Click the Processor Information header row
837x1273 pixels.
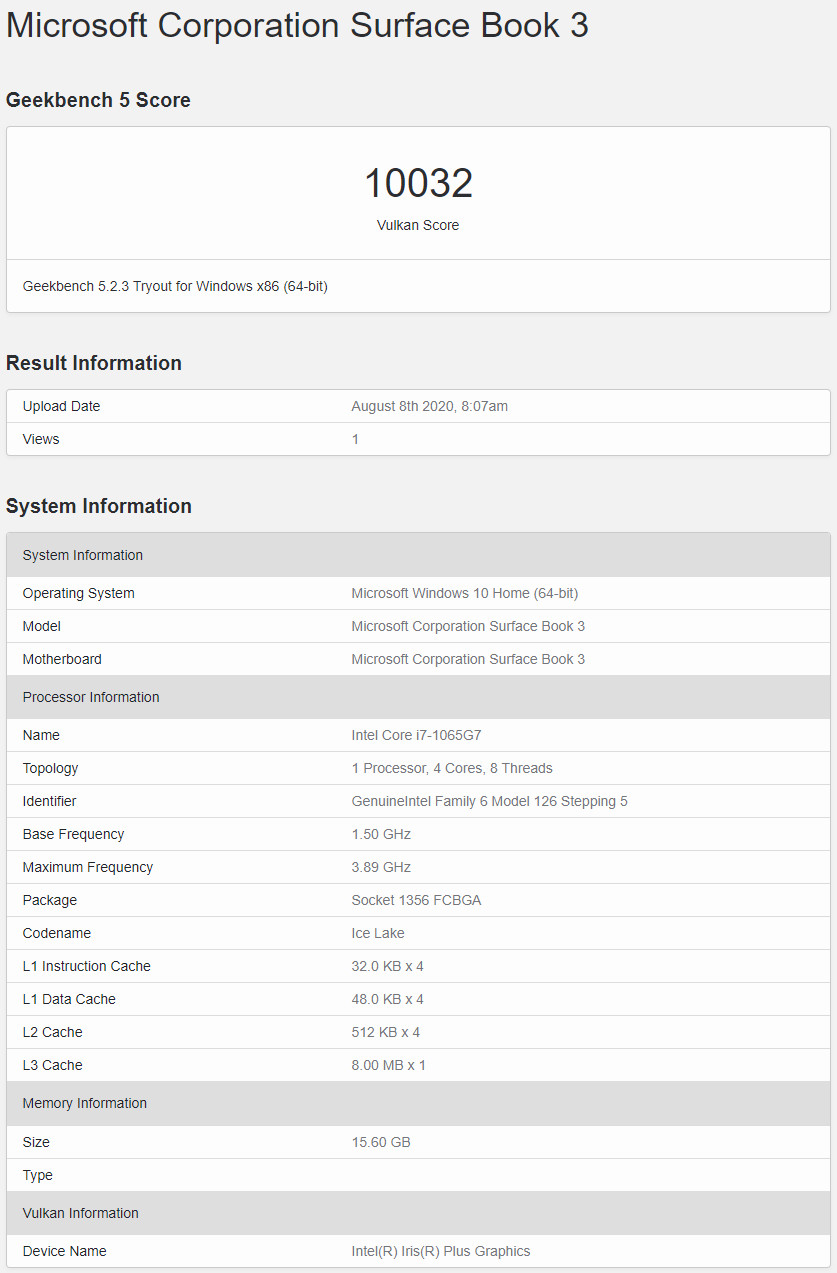(x=418, y=697)
